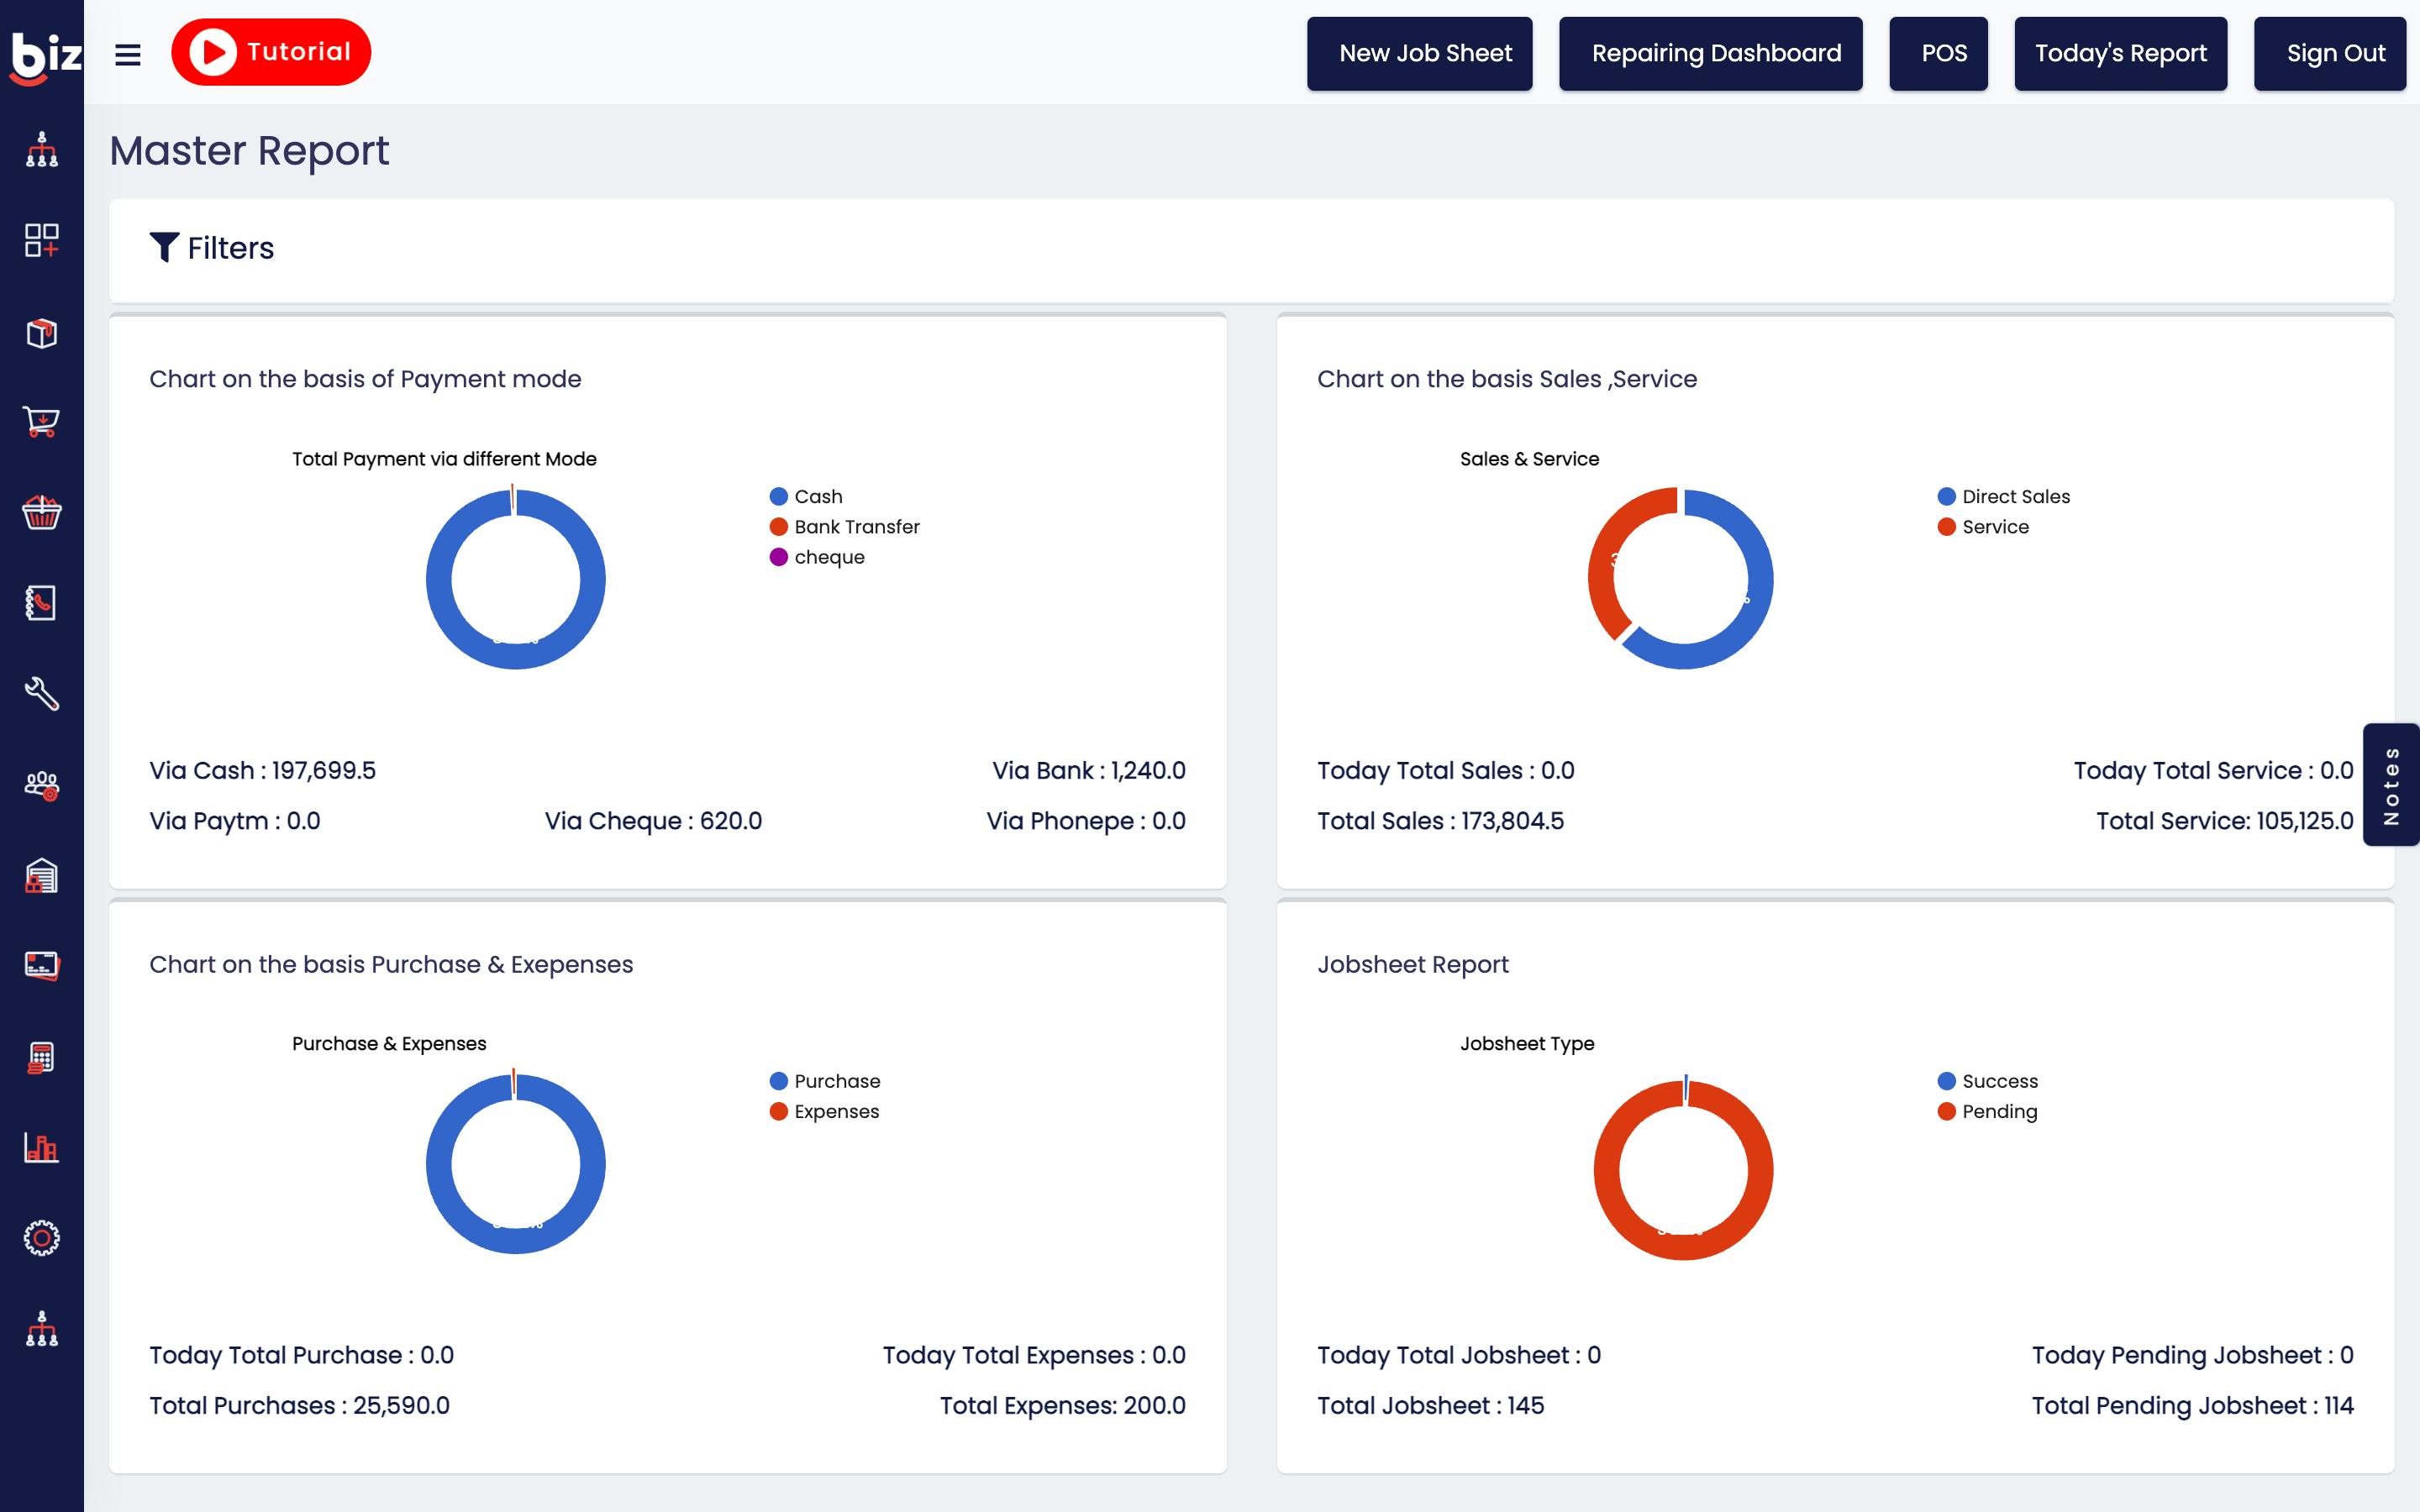Screen dimensions: 2420x1512
Task: Click 'Total Pending Jobsheet : 114' value
Action: (2192, 1405)
